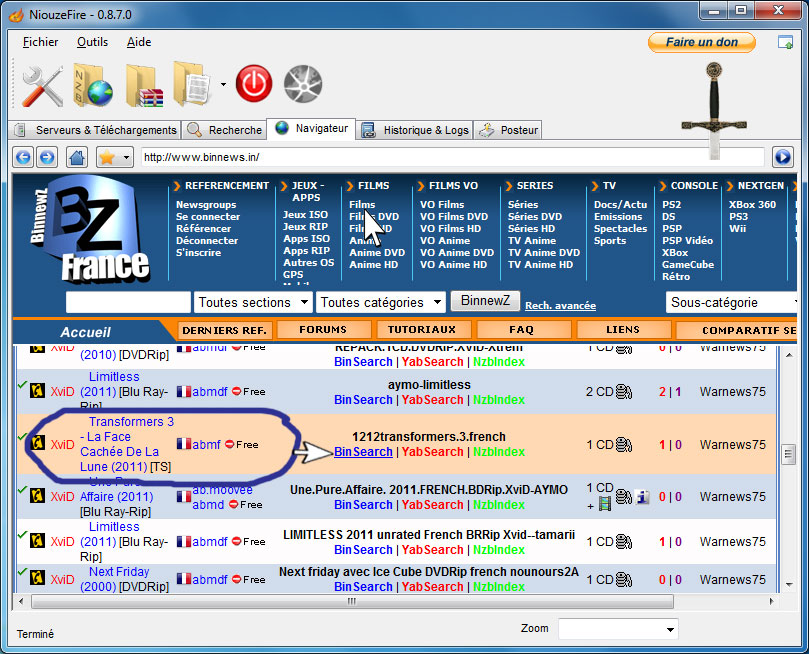809x654 pixels.
Task: Open the Posteur tab
Action: (x=508, y=130)
